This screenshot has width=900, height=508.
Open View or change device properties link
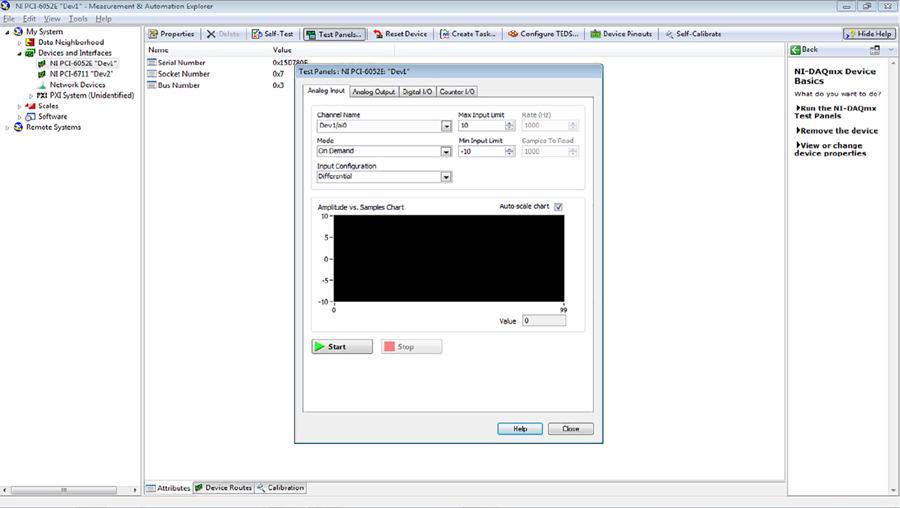[831, 149]
